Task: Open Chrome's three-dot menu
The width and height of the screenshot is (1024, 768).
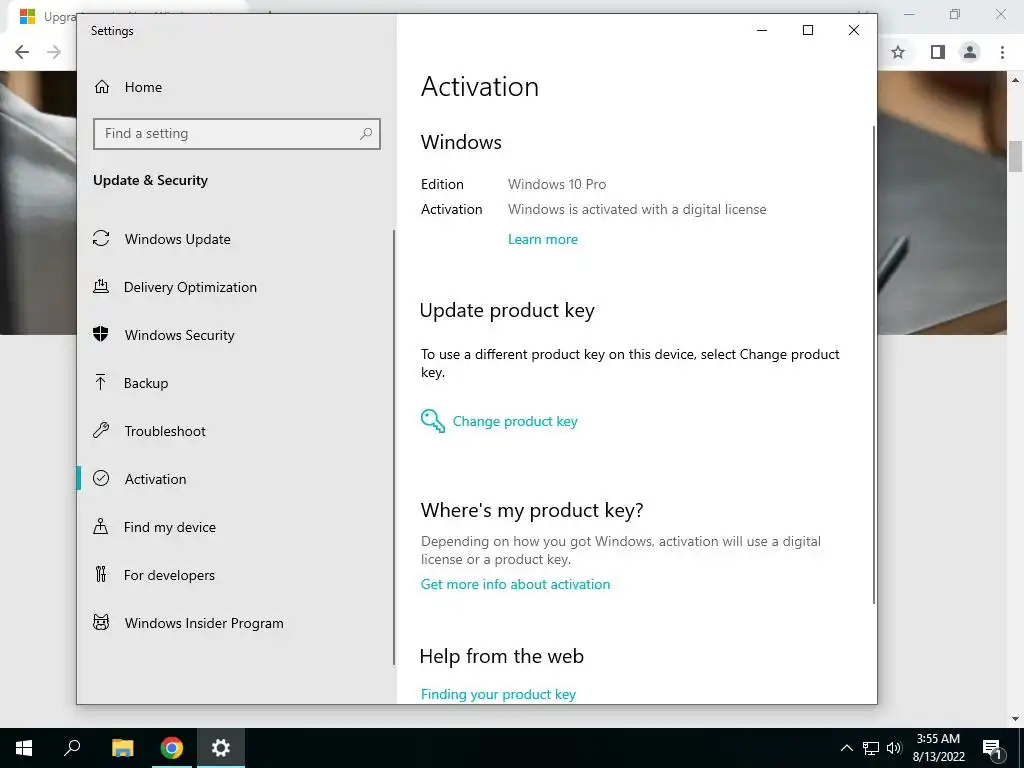Action: [1002, 52]
